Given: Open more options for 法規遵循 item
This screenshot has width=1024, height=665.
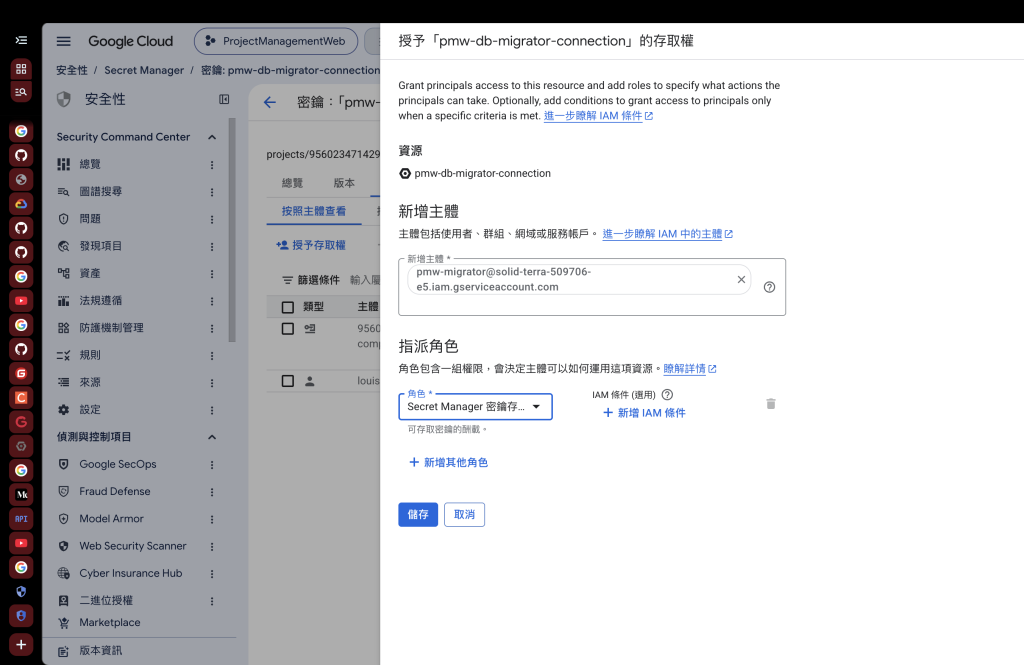Looking at the screenshot, I should (x=212, y=301).
